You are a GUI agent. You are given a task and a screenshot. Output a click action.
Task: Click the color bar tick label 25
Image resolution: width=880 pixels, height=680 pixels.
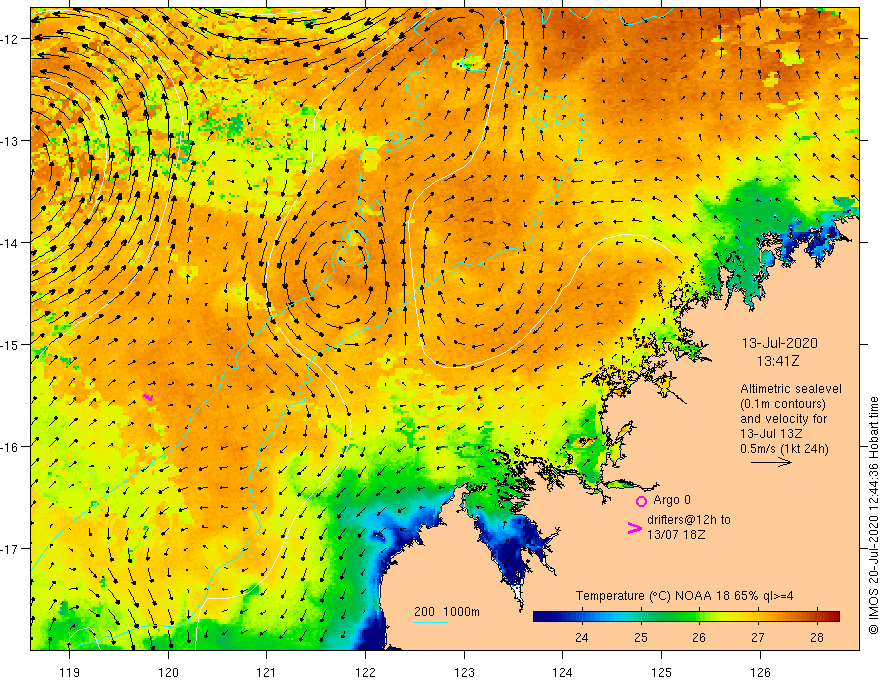tap(641, 637)
